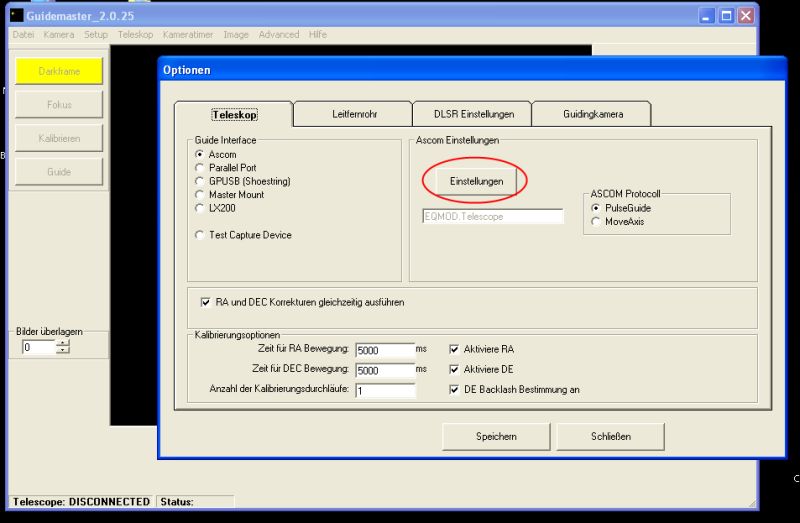This screenshot has height=523, width=800.
Task: Click the Zeit für RA Bewegung field
Action: [385, 350]
